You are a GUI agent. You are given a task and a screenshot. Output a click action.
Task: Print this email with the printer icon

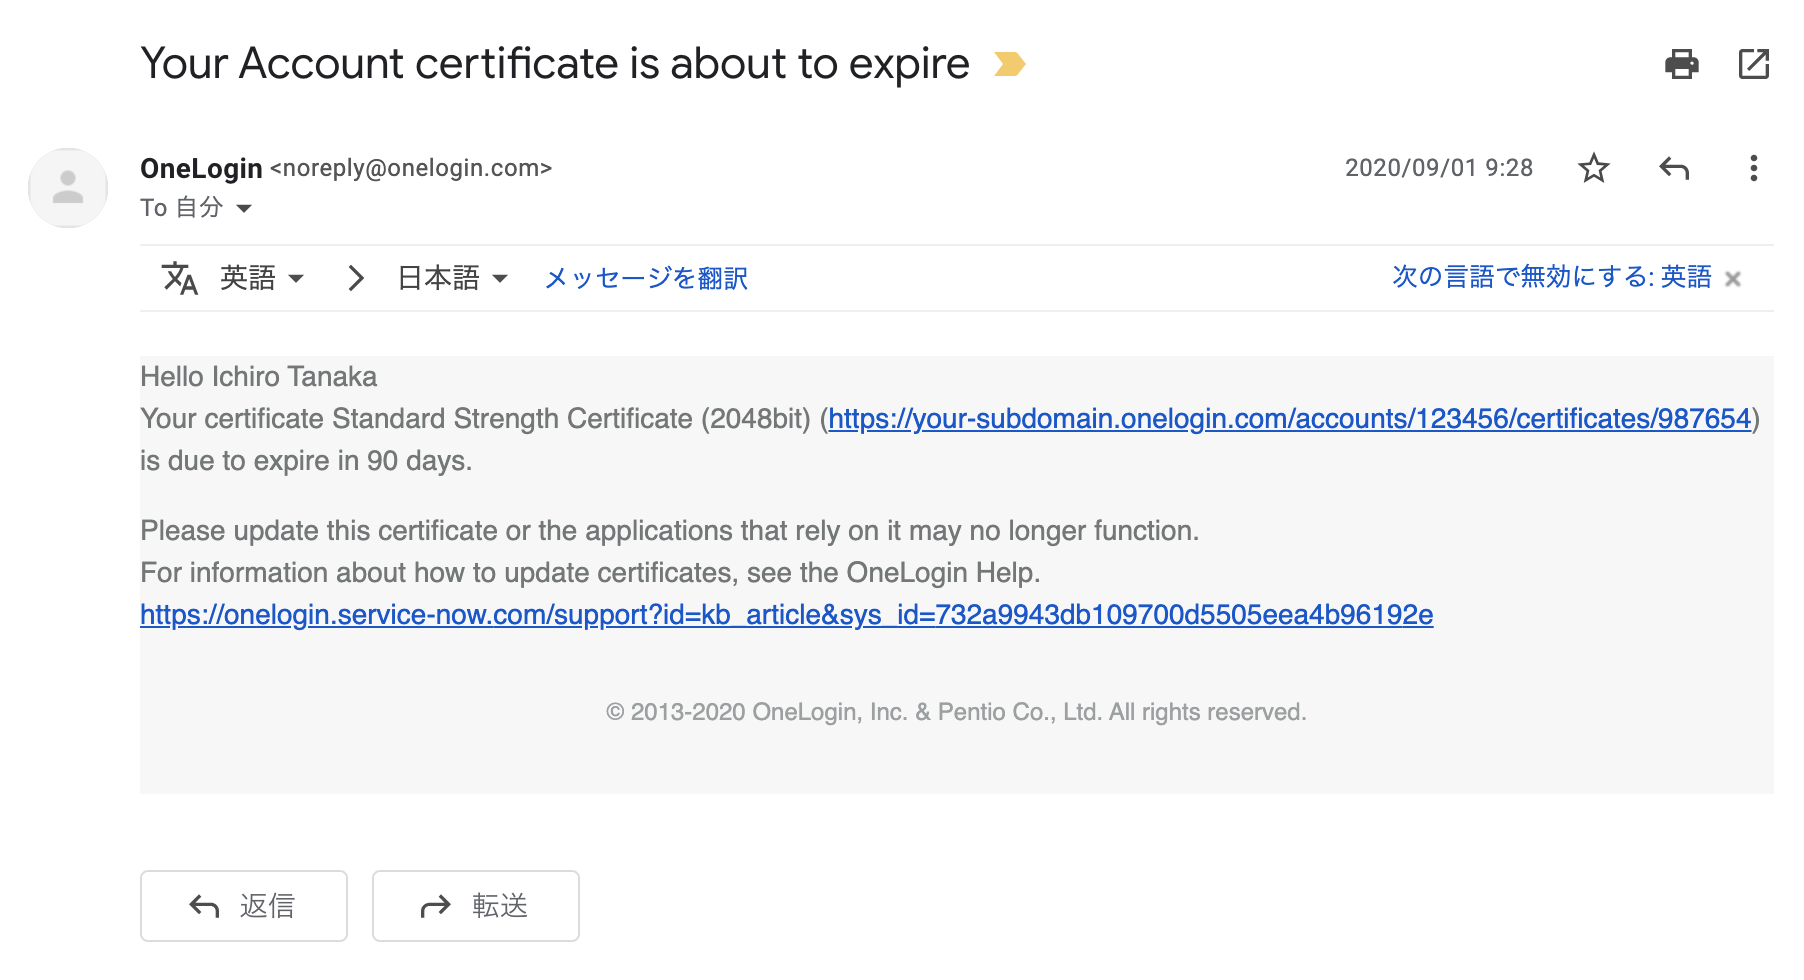1681,64
